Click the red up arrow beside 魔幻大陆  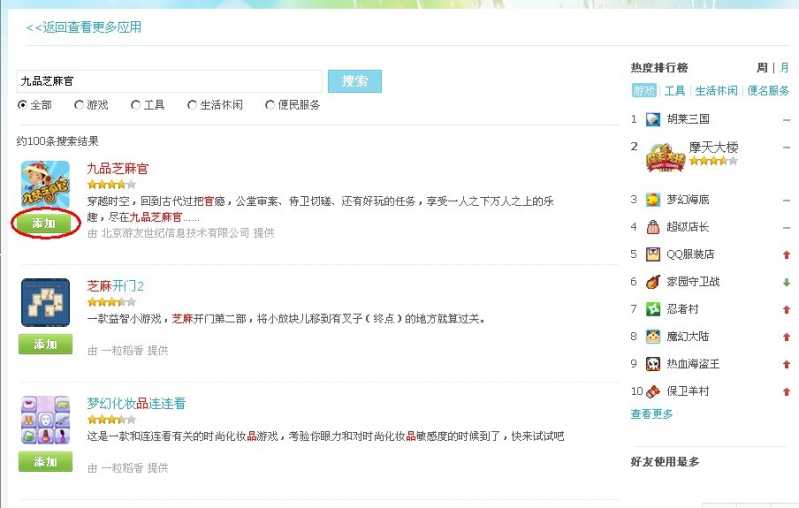786,337
